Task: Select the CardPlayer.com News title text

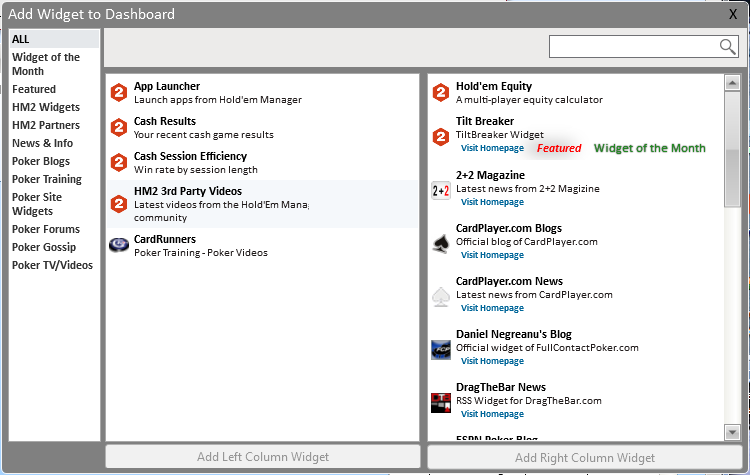Action: pos(509,281)
